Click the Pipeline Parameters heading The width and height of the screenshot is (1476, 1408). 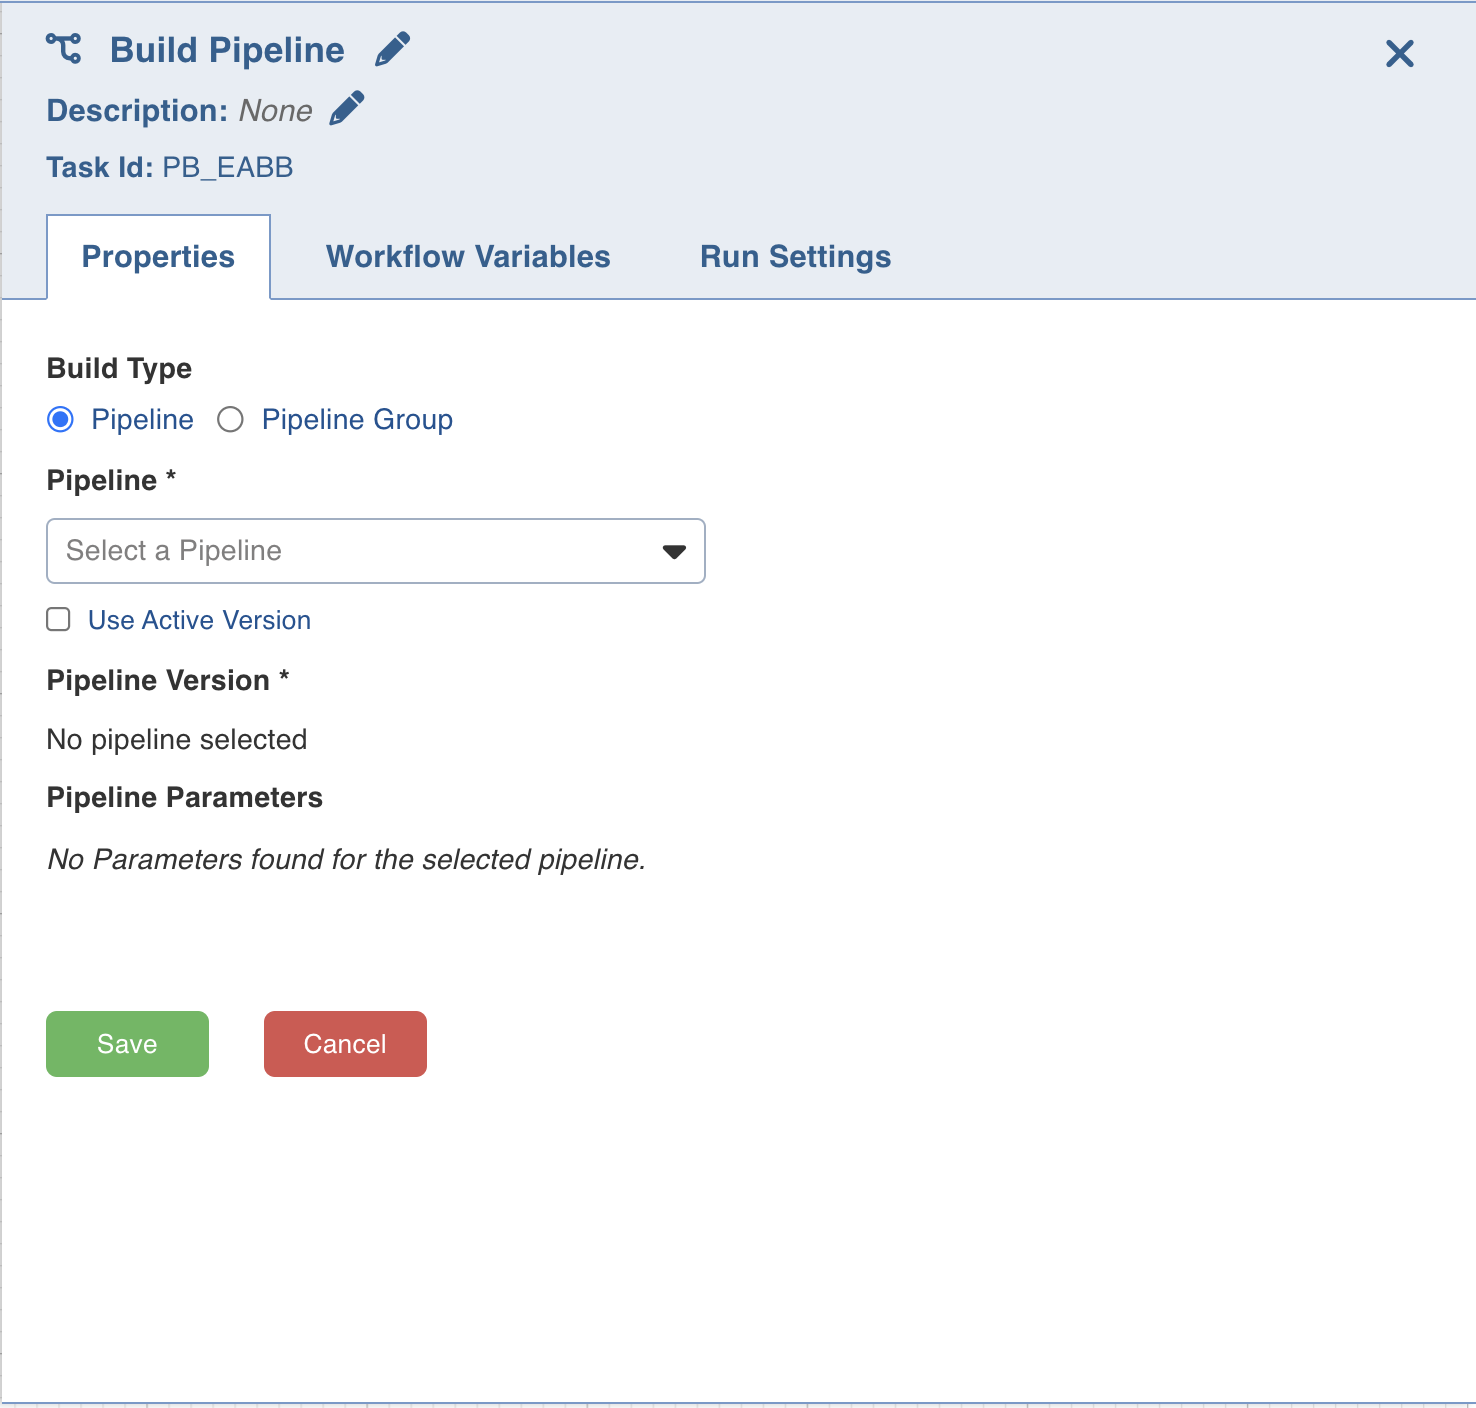click(185, 798)
